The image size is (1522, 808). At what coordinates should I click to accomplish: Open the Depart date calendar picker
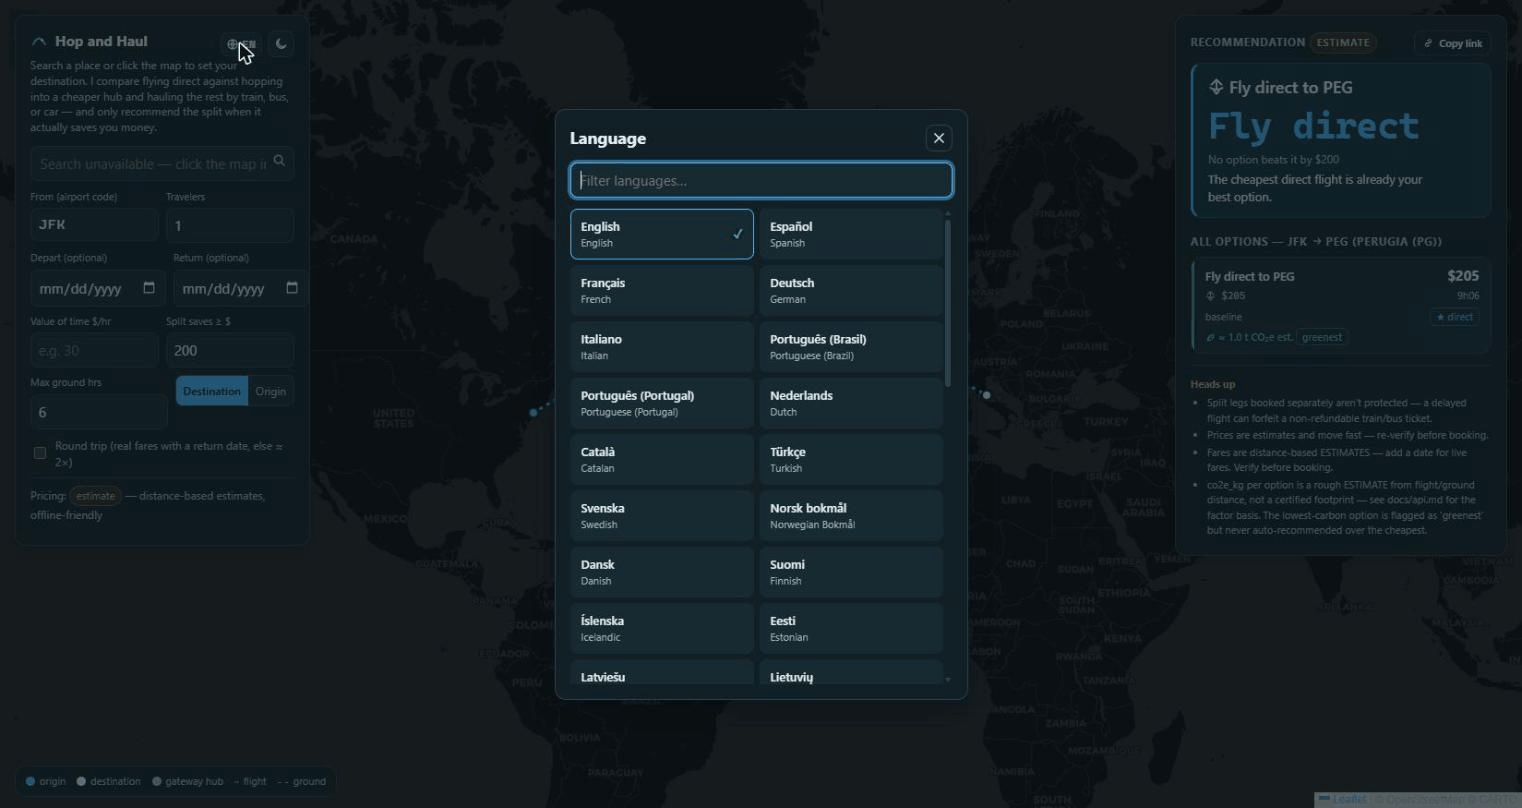pos(149,288)
